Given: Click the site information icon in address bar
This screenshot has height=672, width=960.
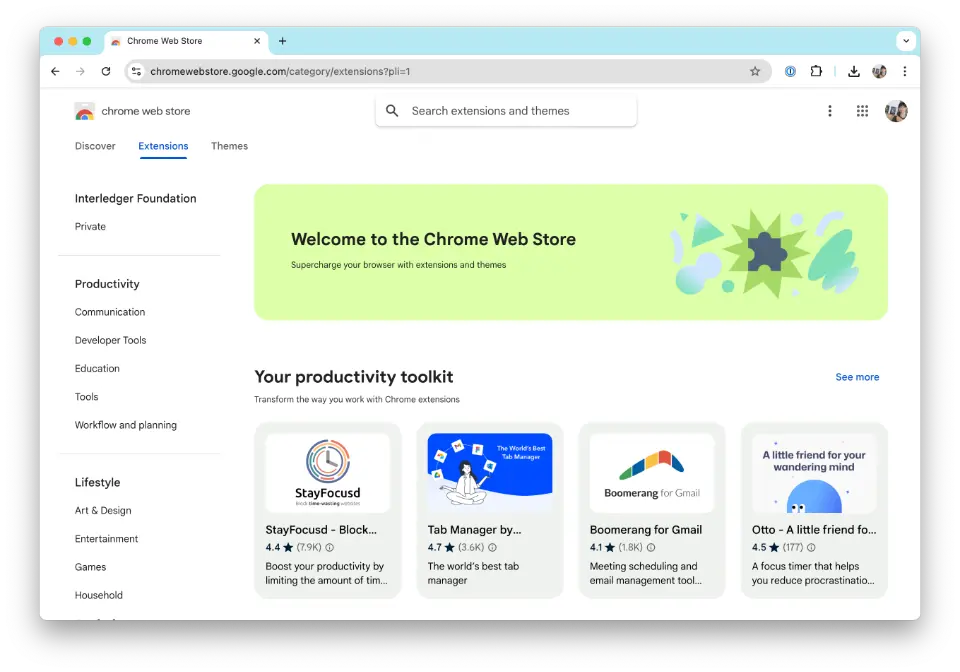Looking at the screenshot, I should [135, 71].
